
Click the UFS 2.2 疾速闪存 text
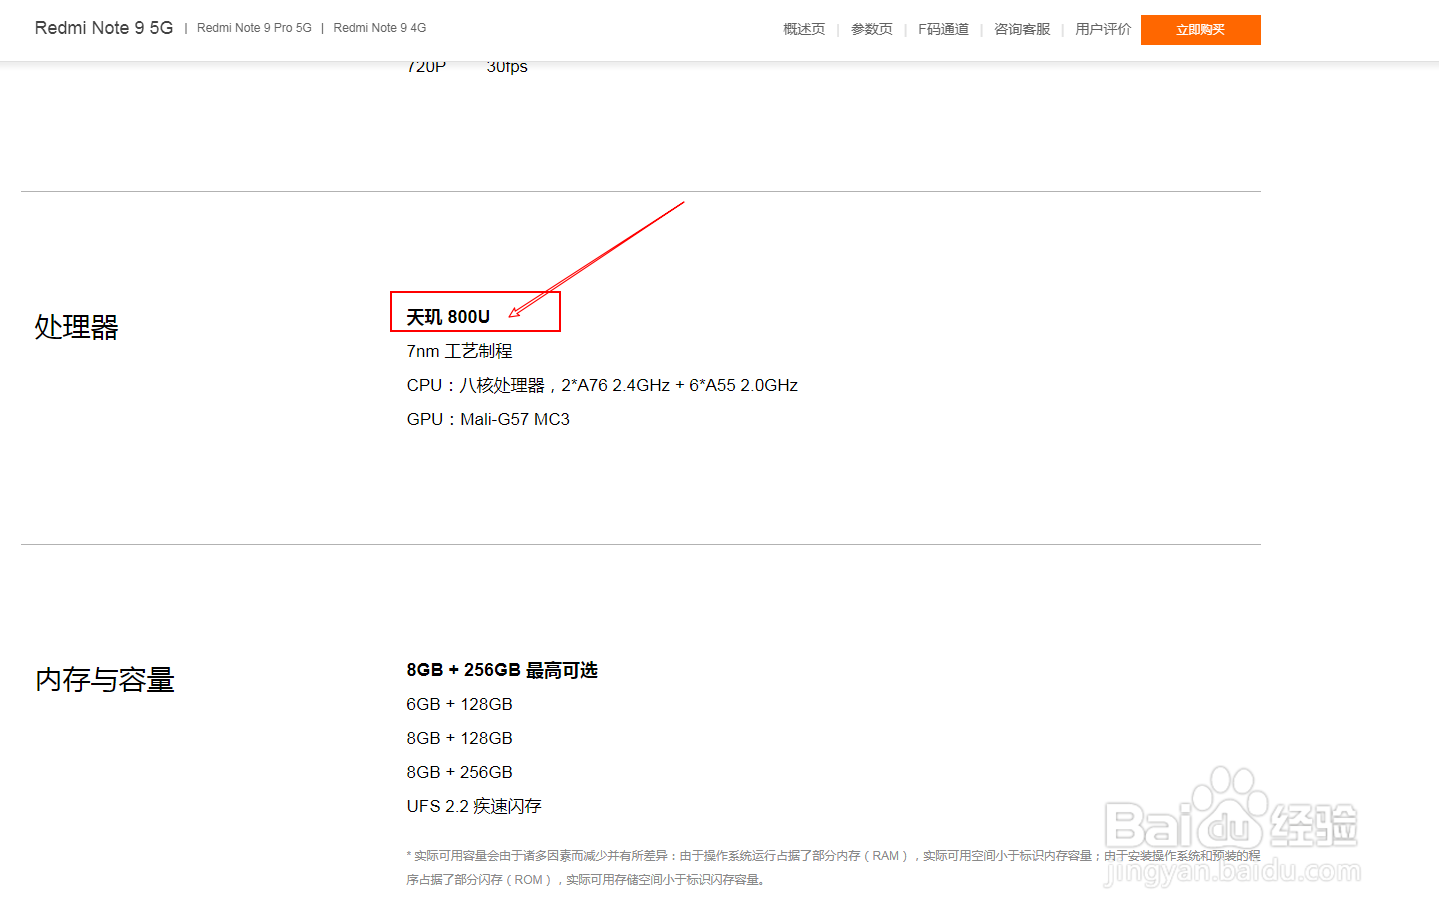(x=474, y=806)
